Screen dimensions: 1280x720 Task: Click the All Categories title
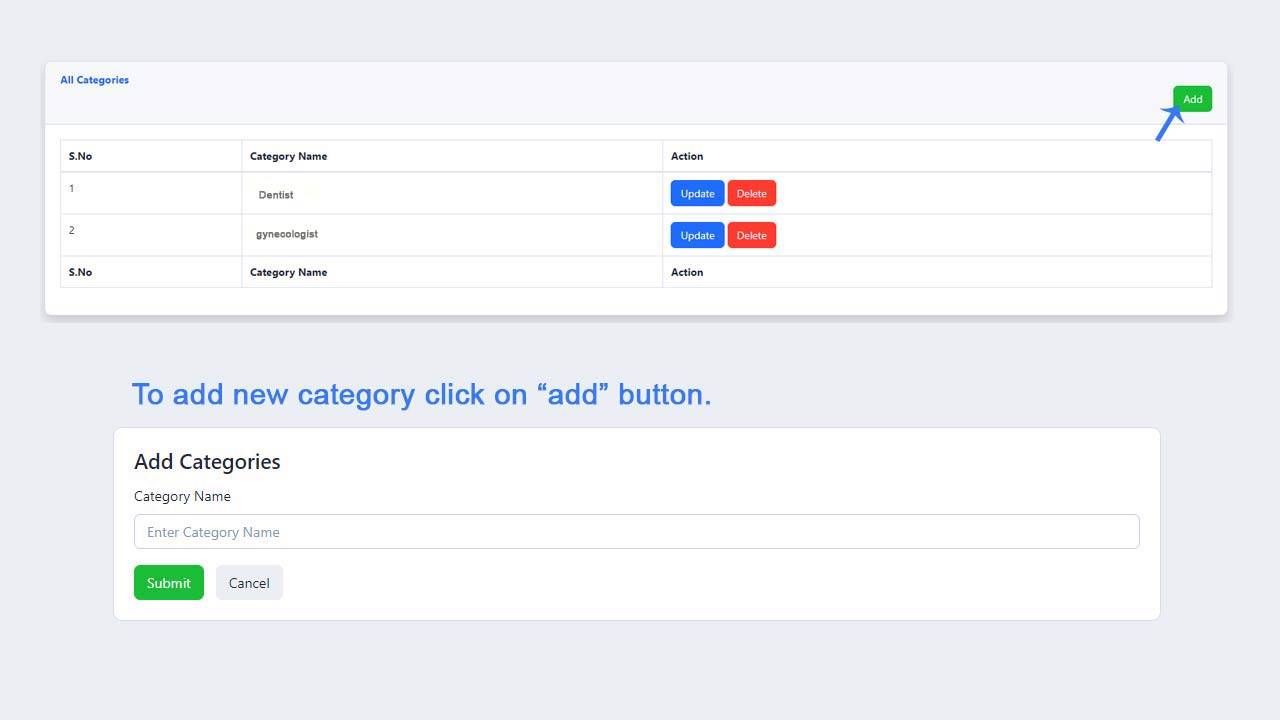94,80
